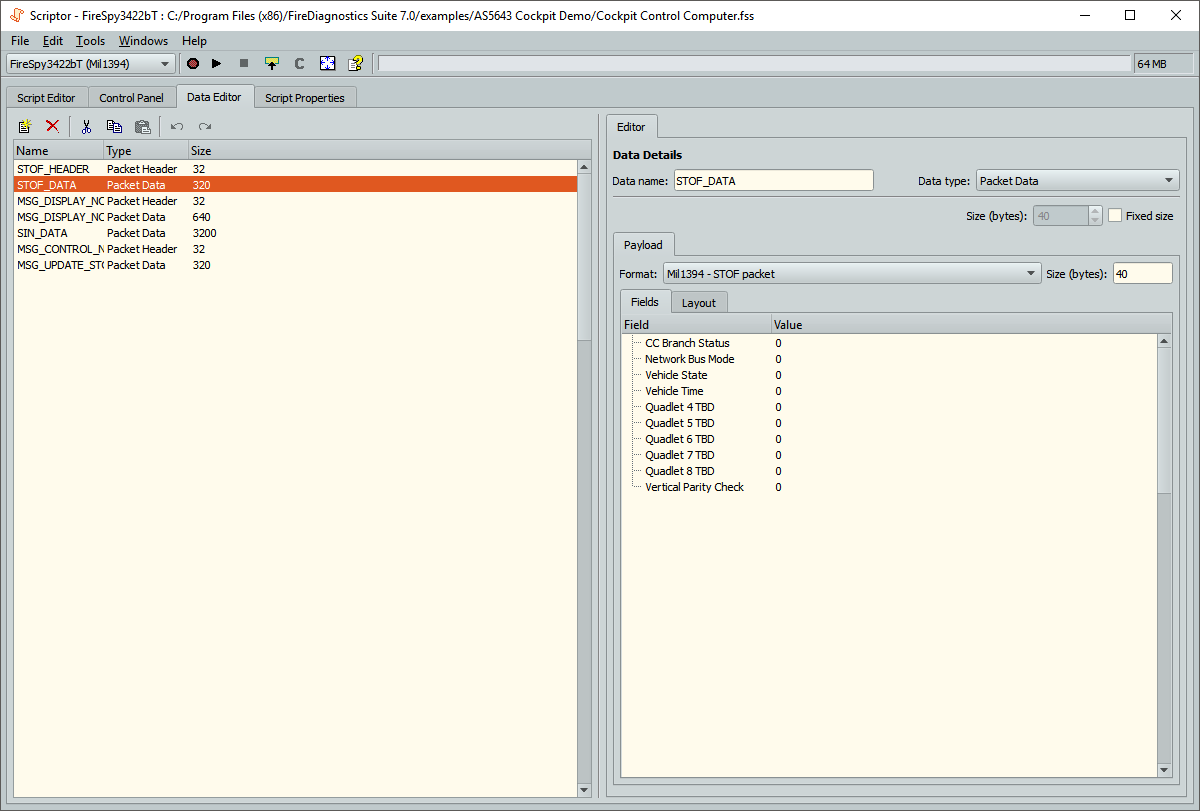Select the Data Editor tab
Viewport: 1200px width, 811px height.
coord(214,97)
